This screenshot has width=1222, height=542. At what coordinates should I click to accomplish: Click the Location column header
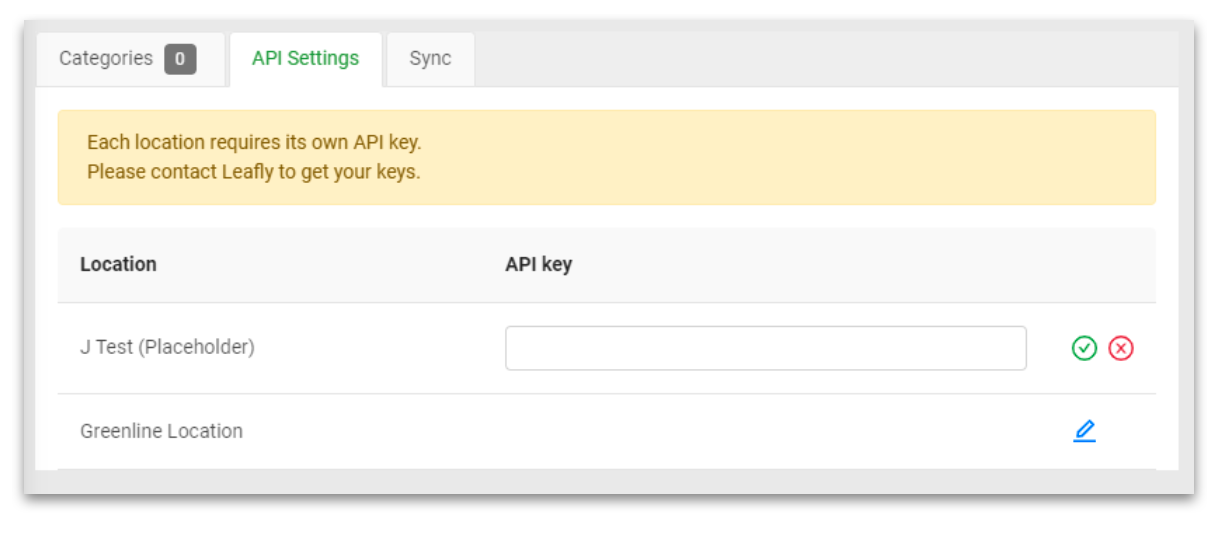(118, 264)
